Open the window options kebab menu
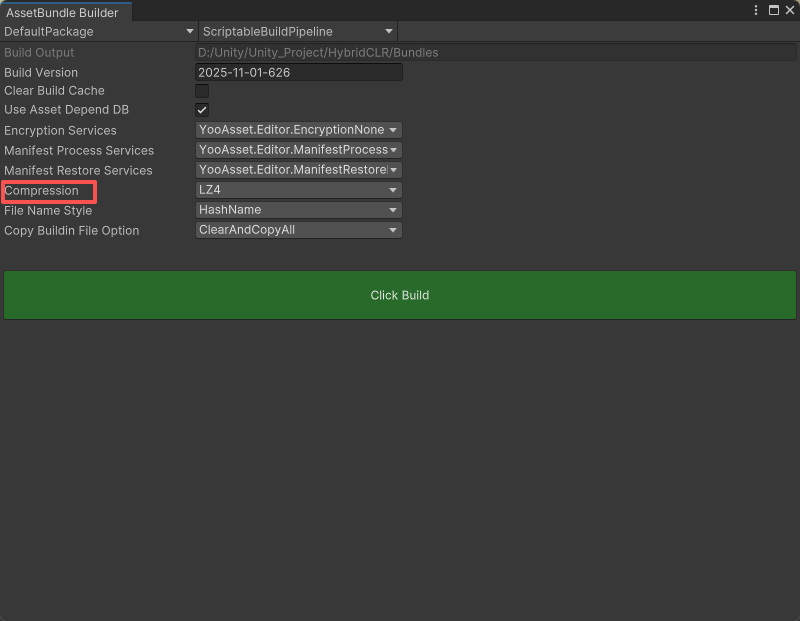 click(x=756, y=10)
